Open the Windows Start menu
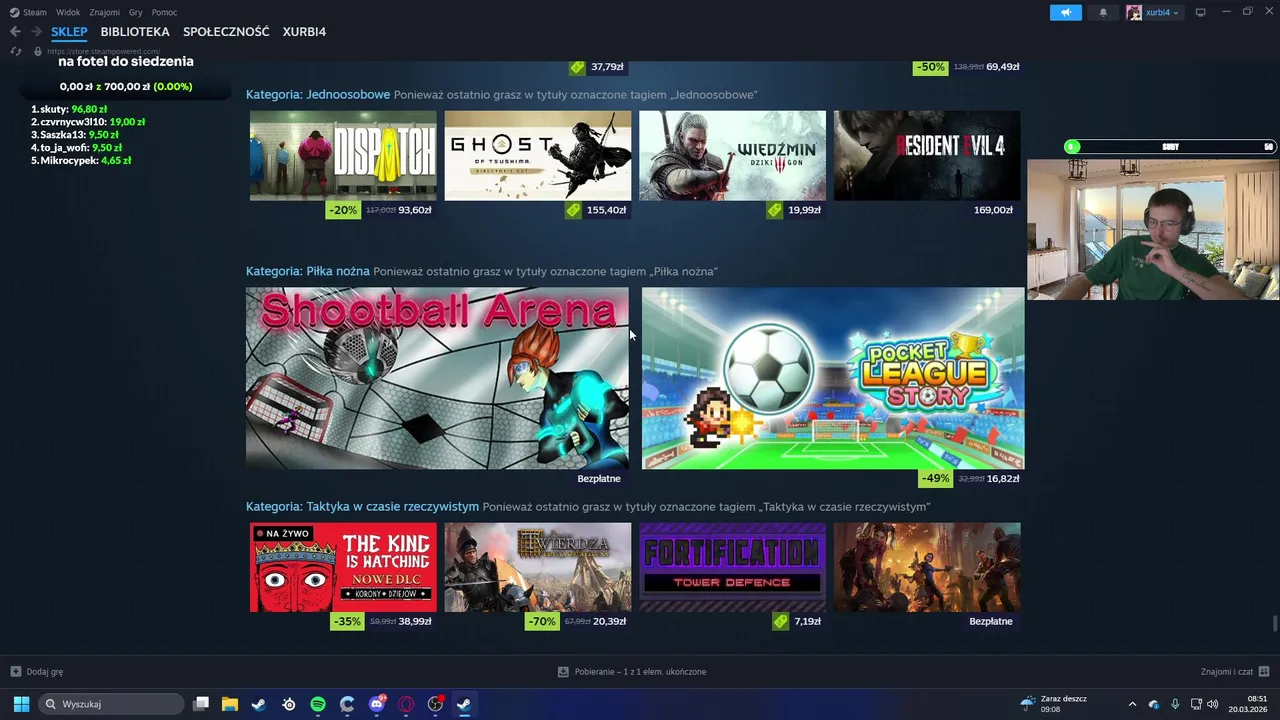 21,704
